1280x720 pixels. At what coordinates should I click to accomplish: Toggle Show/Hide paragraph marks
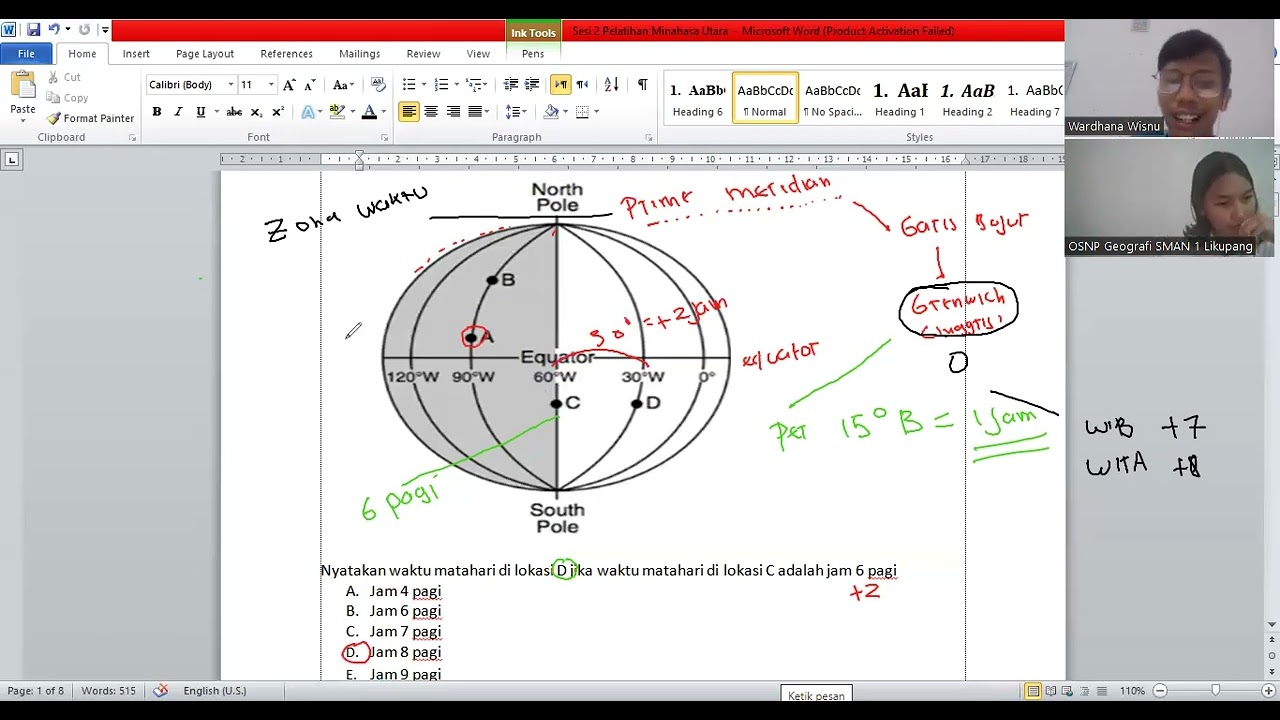point(642,85)
